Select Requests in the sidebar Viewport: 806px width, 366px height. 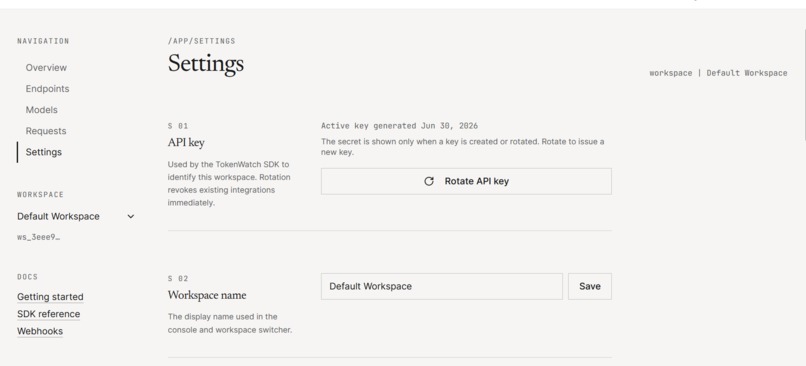coord(46,131)
